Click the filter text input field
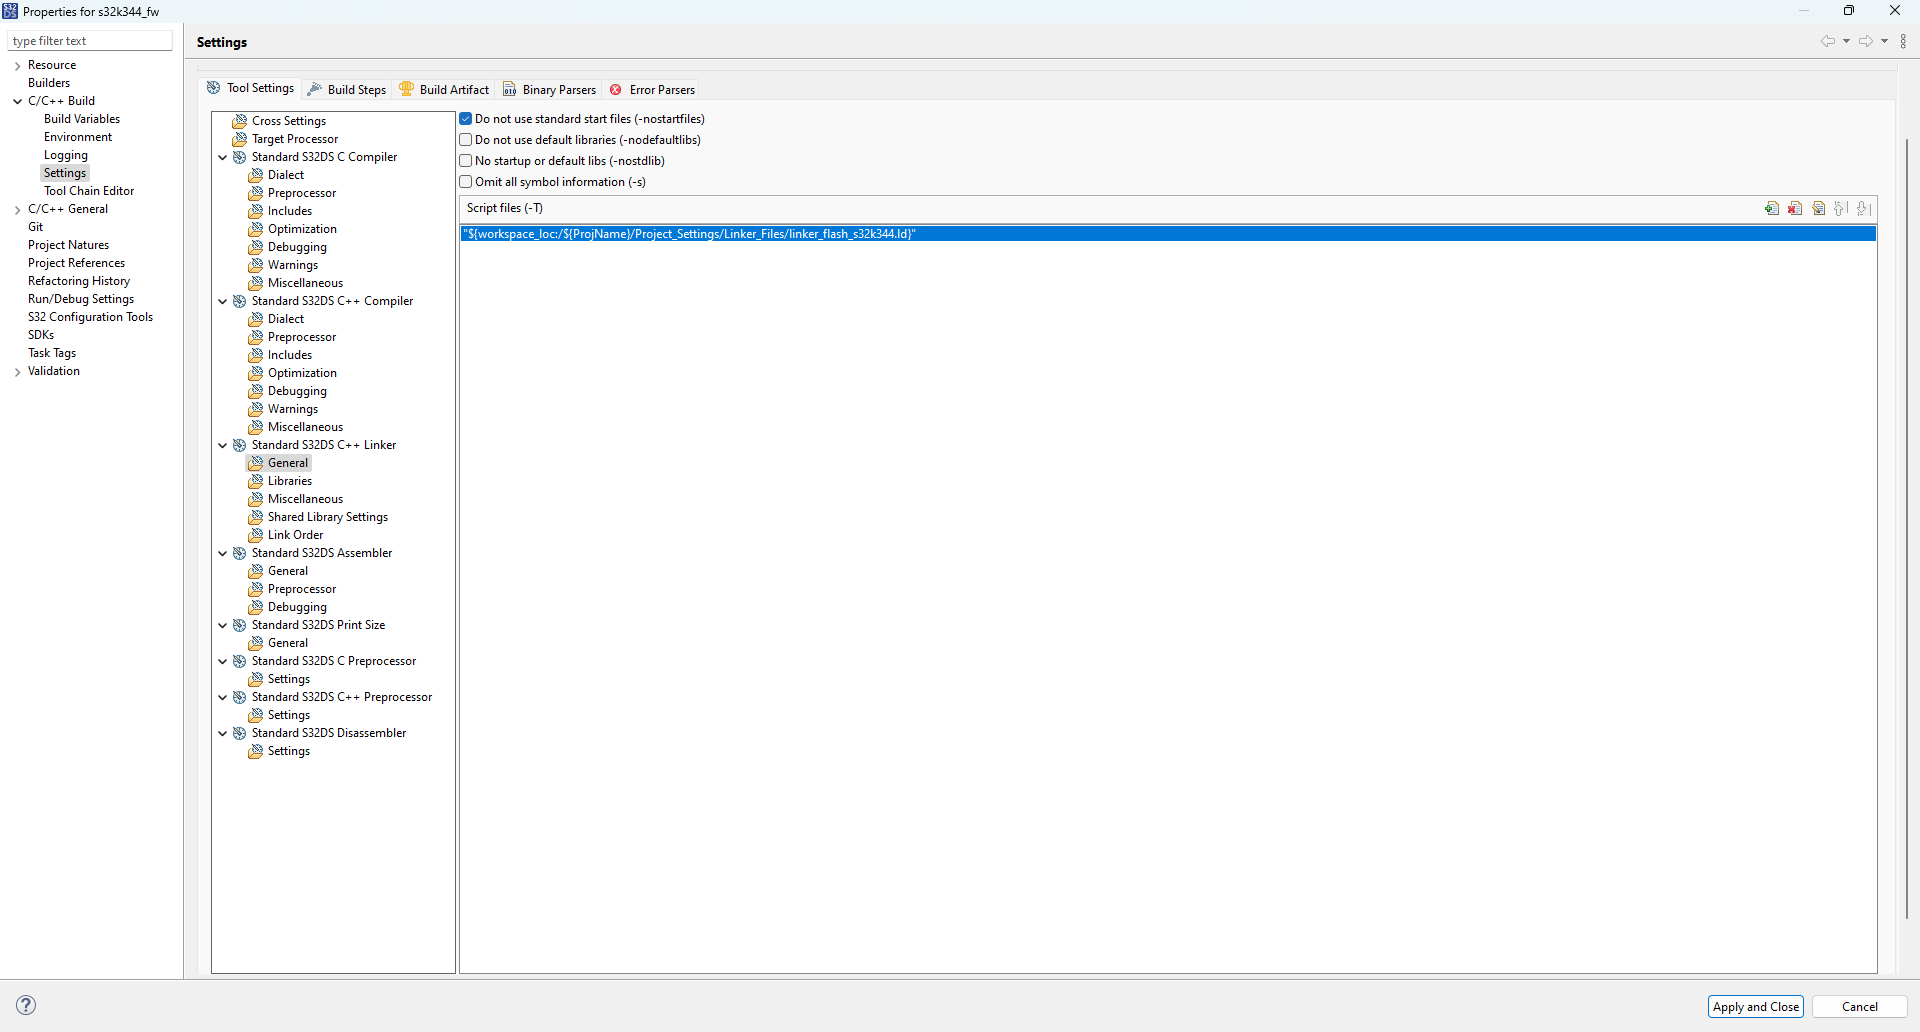This screenshot has height=1032, width=1920. (x=90, y=40)
